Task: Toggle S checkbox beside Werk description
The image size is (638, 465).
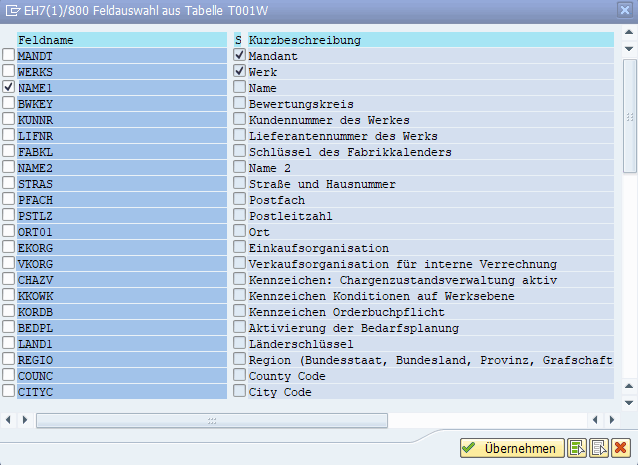Action: pos(240,71)
